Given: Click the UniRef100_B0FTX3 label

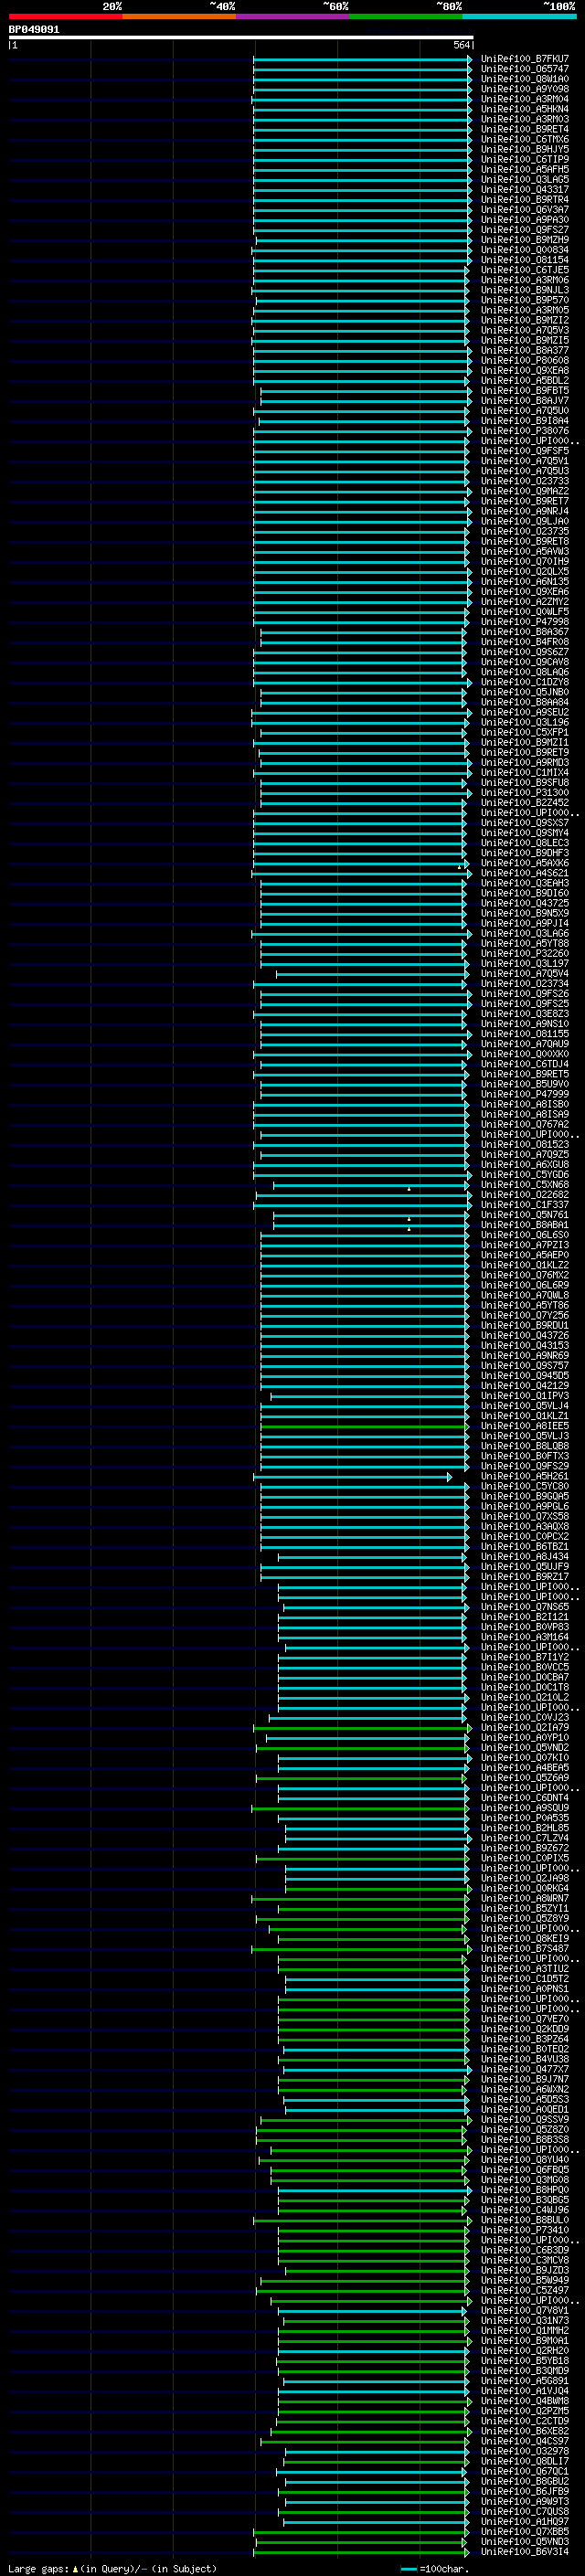Looking at the screenshot, I should point(524,1456).
